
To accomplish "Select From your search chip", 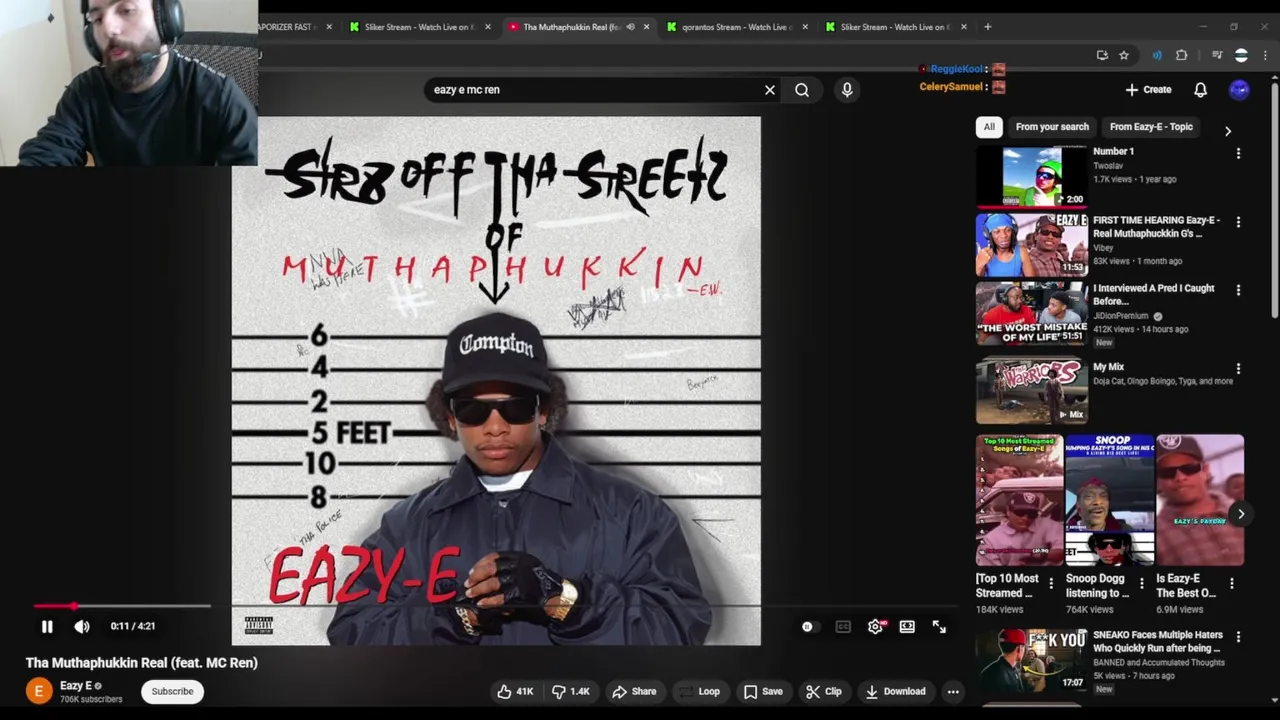I will click(x=1052, y=127).
